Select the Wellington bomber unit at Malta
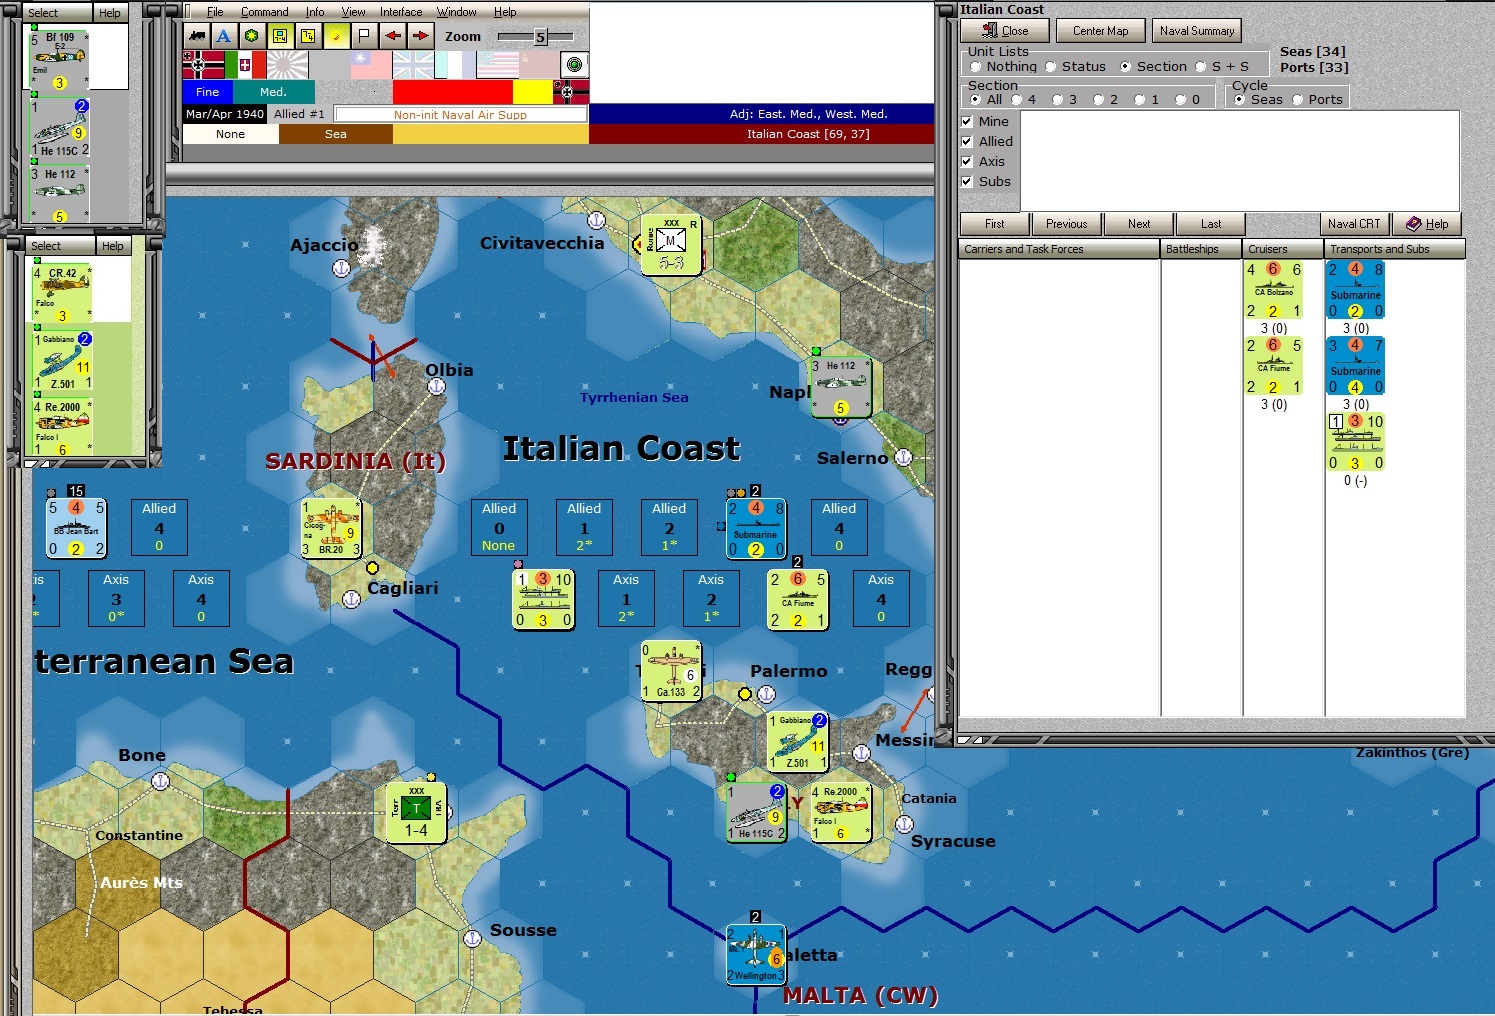The height and width of the screenshot is (1016, 1495). coord(756,954)
